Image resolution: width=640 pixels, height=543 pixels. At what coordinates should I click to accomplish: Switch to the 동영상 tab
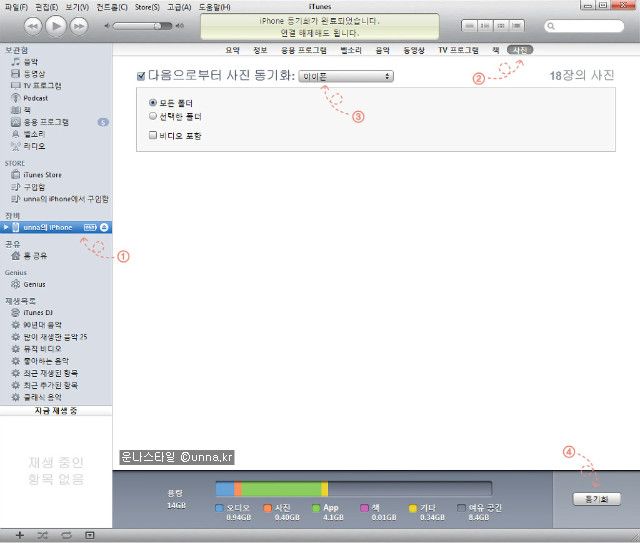[x=414, y=50]
